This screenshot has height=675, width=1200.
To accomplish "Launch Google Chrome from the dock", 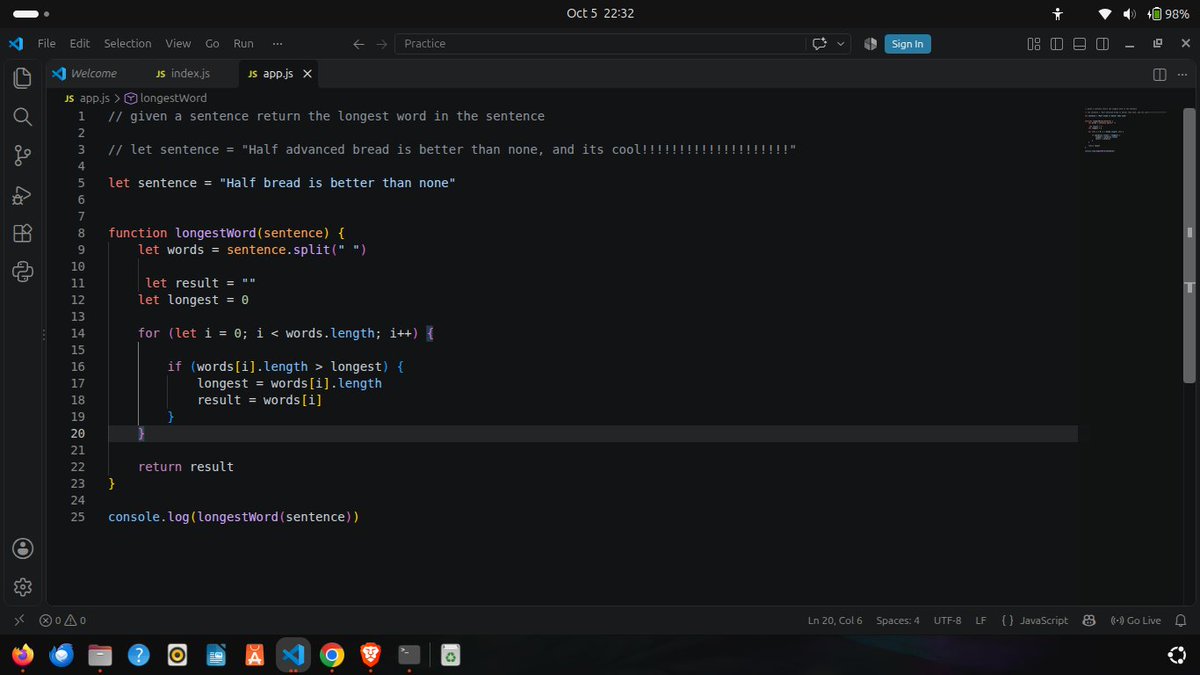I will pos(332,654).
